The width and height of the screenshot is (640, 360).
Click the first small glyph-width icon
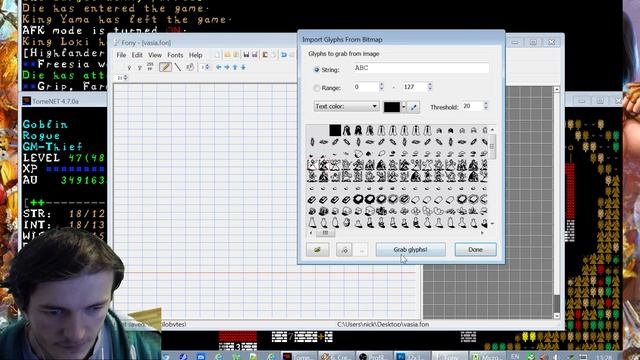tap(129, 68)
